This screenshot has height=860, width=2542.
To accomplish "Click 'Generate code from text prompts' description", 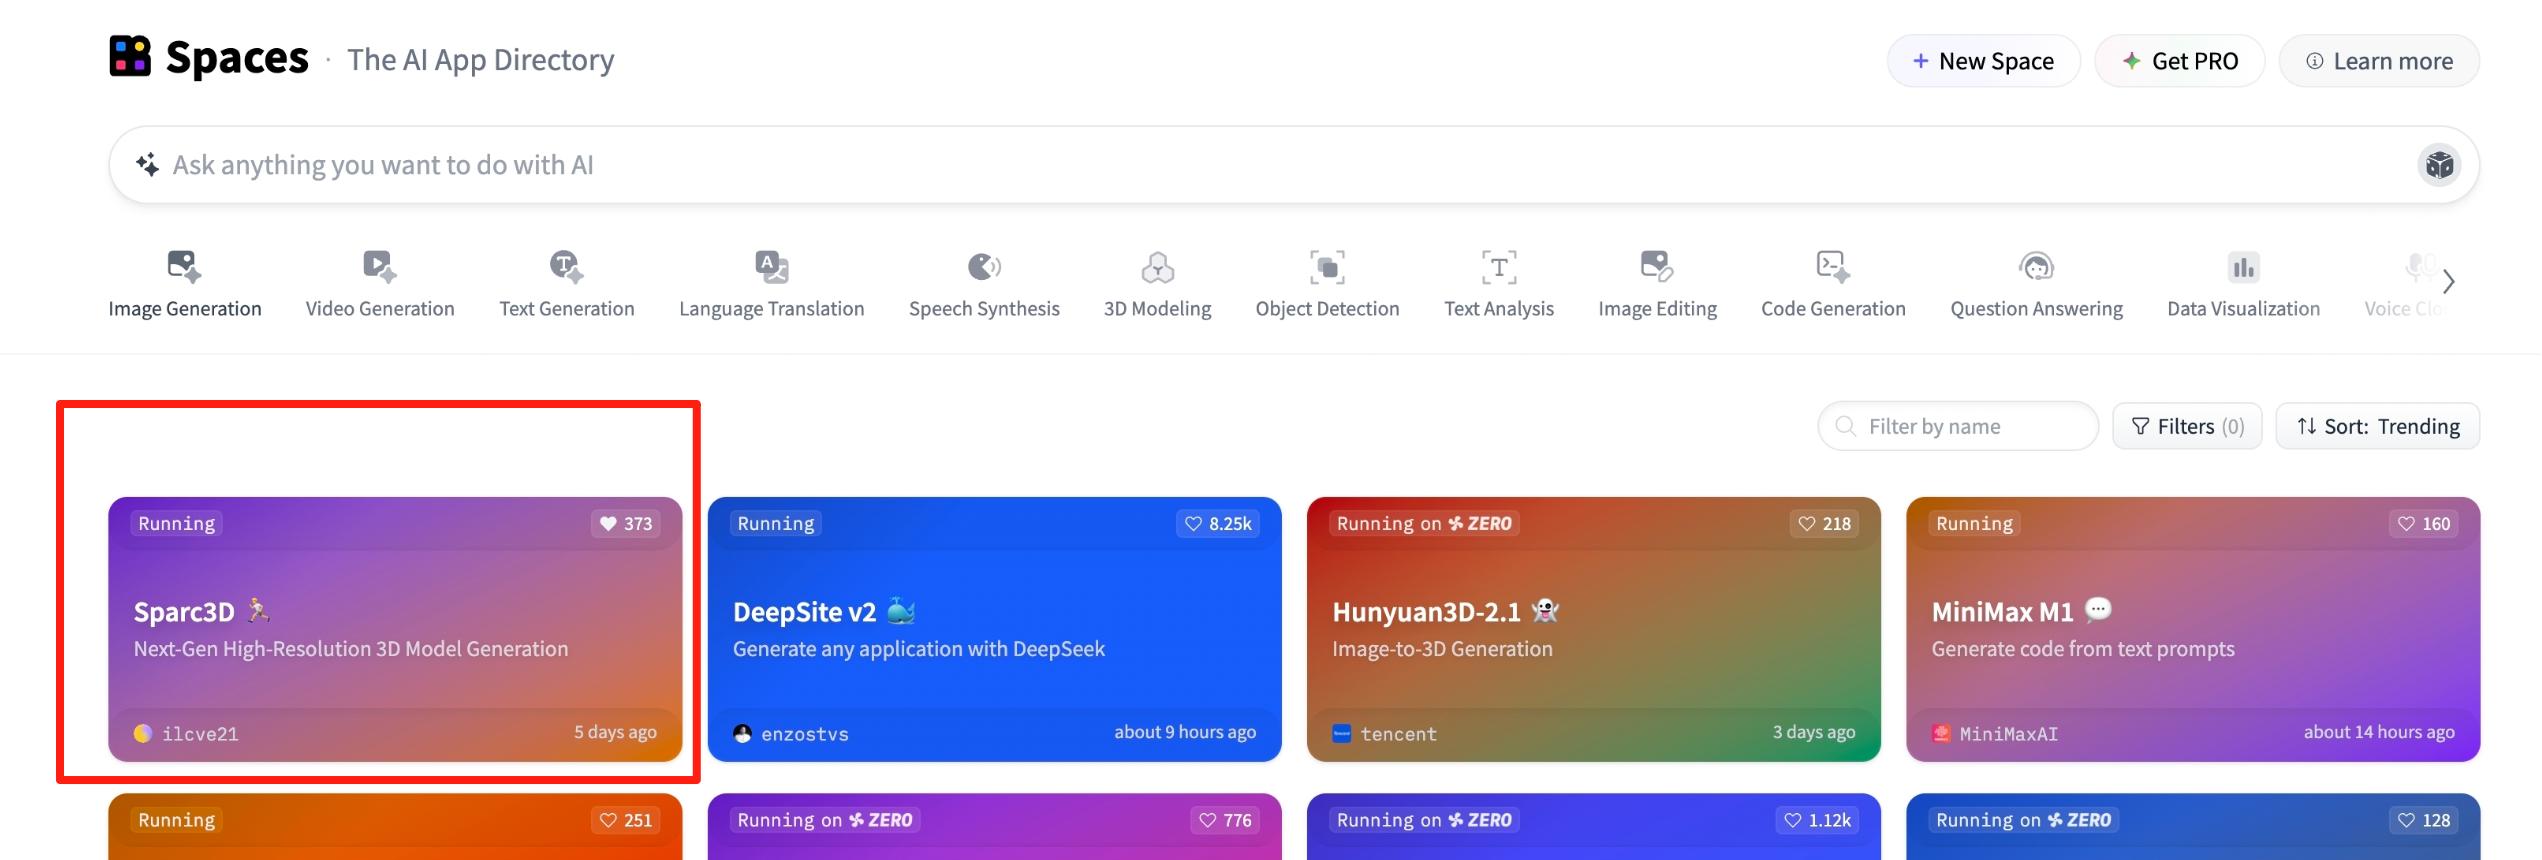I will [x=2083, y=649].
